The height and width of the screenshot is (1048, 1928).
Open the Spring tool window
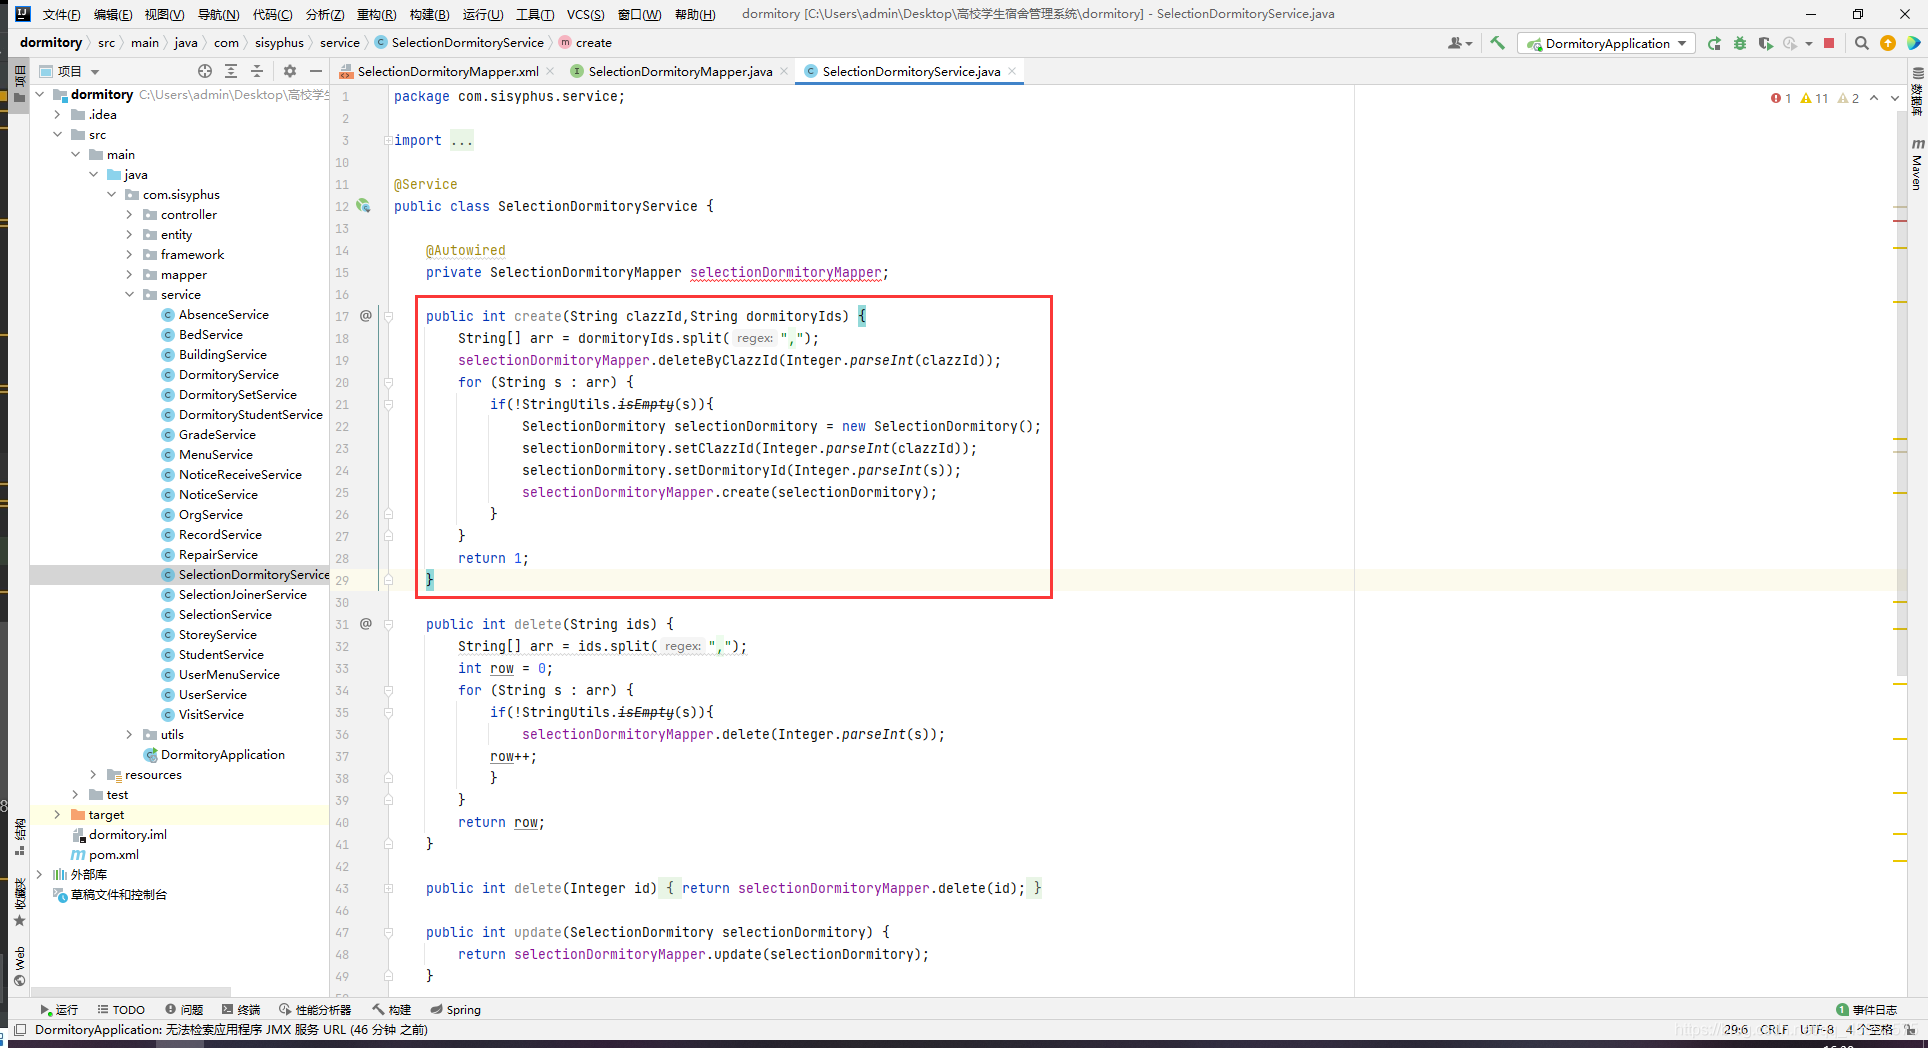pos(455,1009)
